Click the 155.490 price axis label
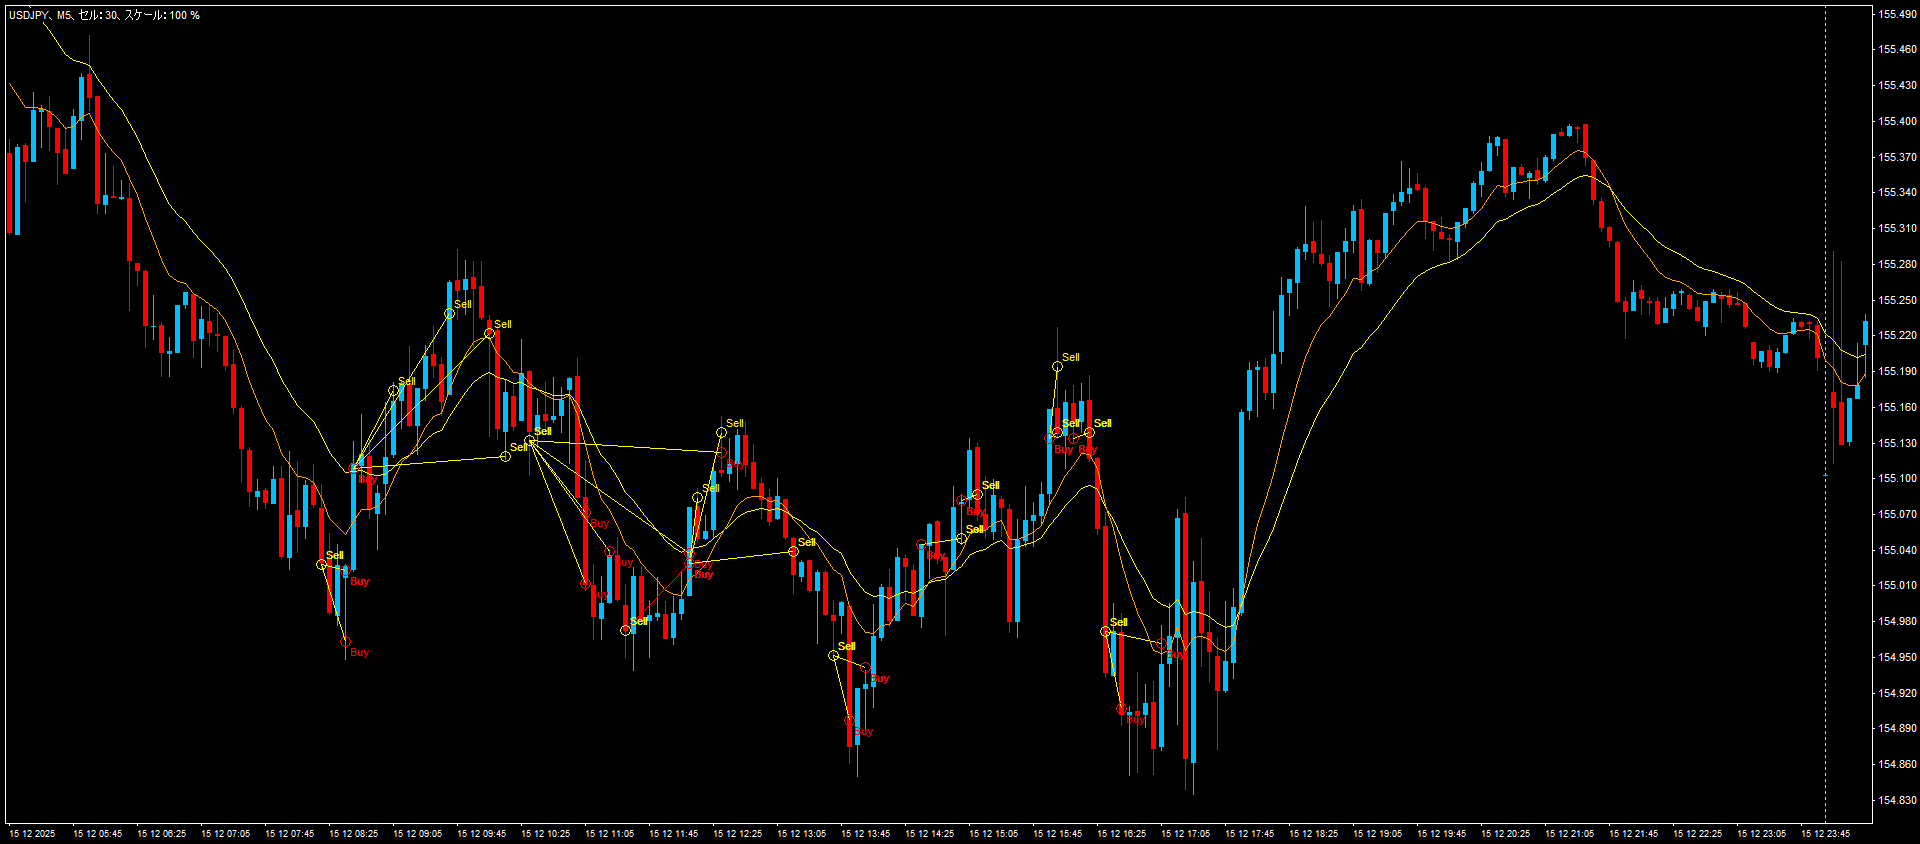This screenshot has height=844, width=1920. point(1897,14)
